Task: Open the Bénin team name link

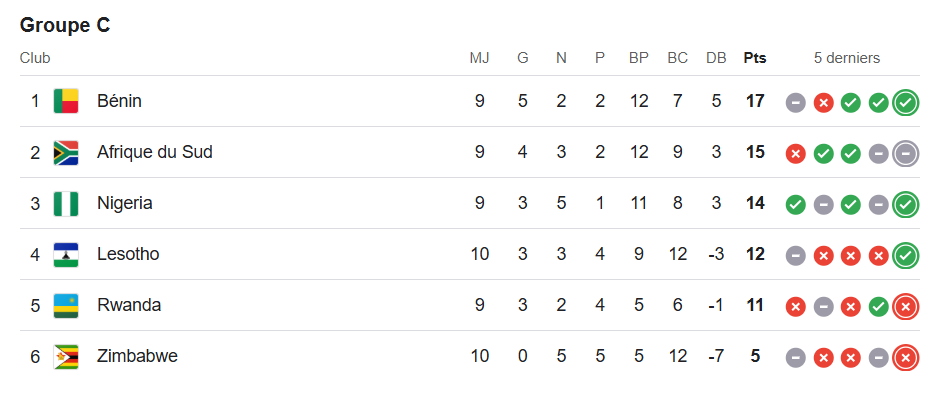Action: [x=119, y=101]
